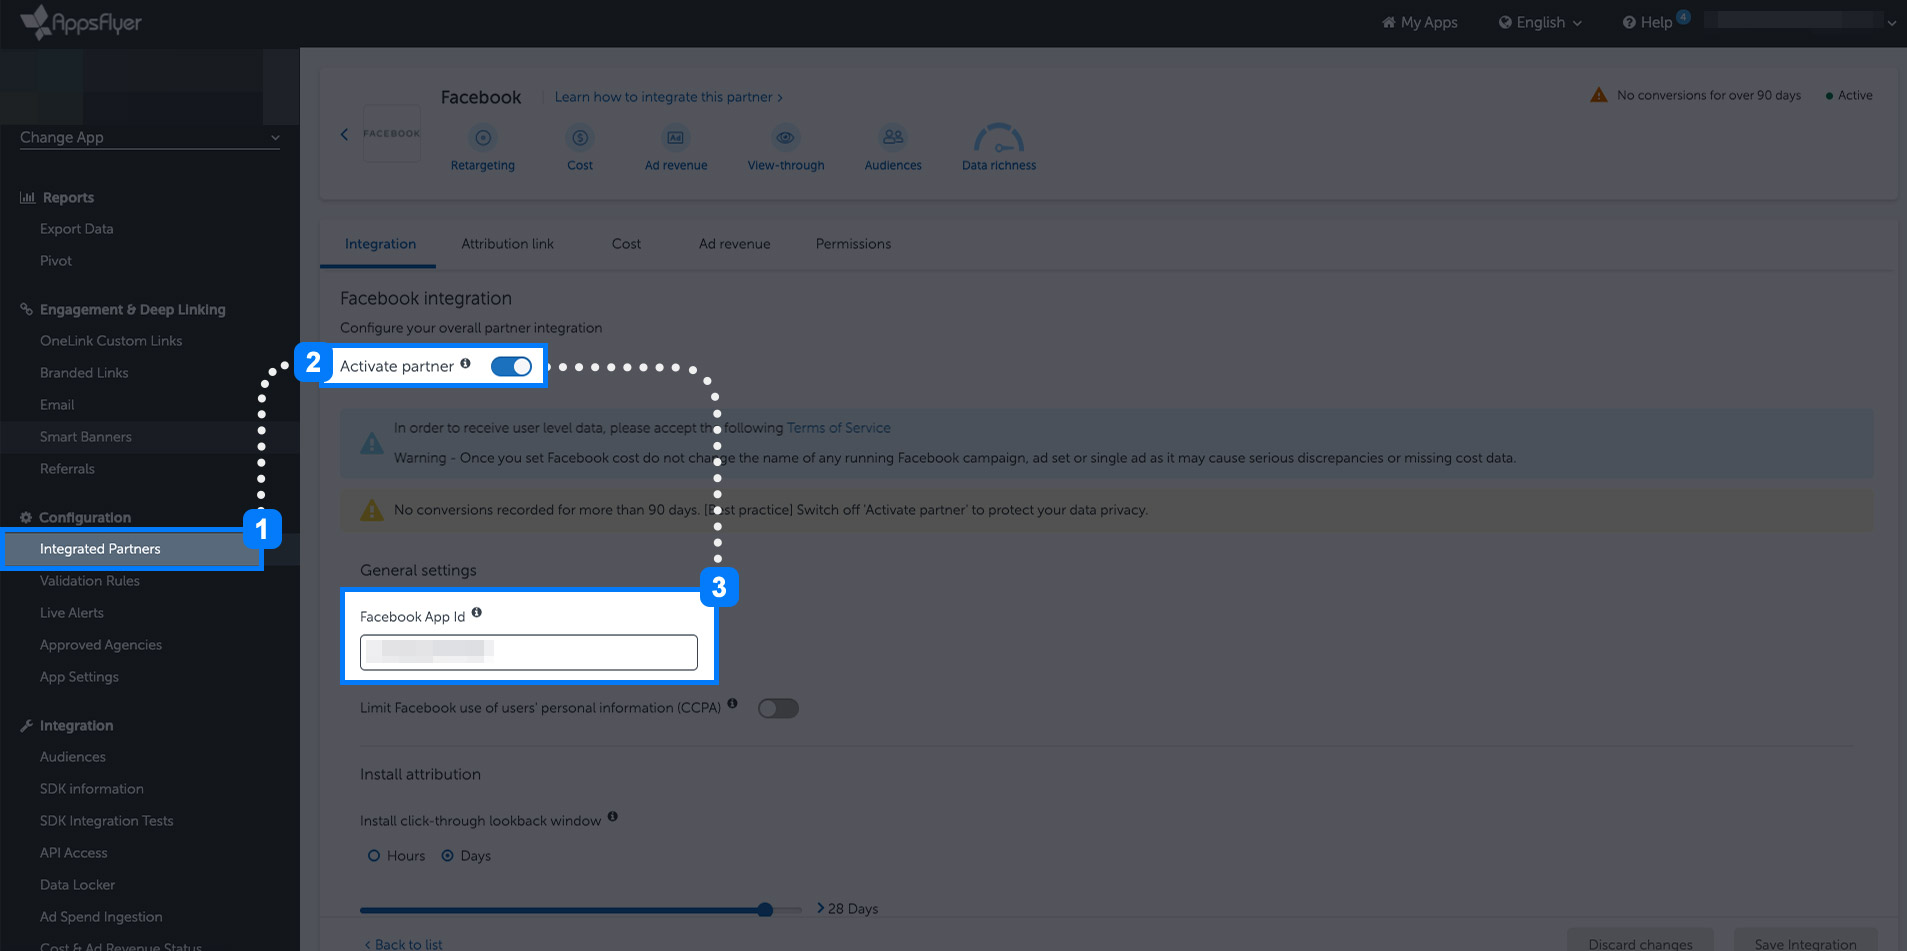Click the Configuration section header
The width and height of the screenshot is (1907, 951).
coord(76,518)
